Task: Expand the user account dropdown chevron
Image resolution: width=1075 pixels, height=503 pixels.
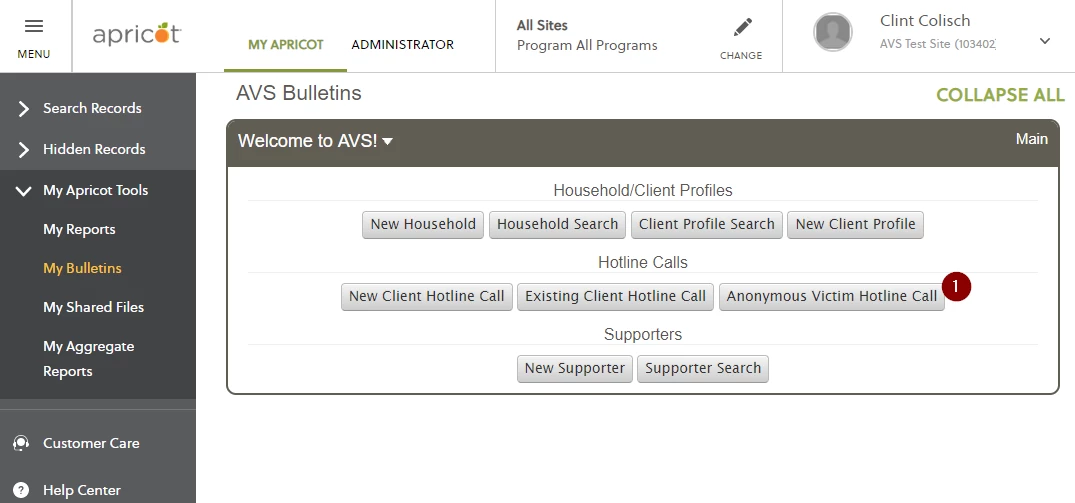Action: pos(1044,41)
